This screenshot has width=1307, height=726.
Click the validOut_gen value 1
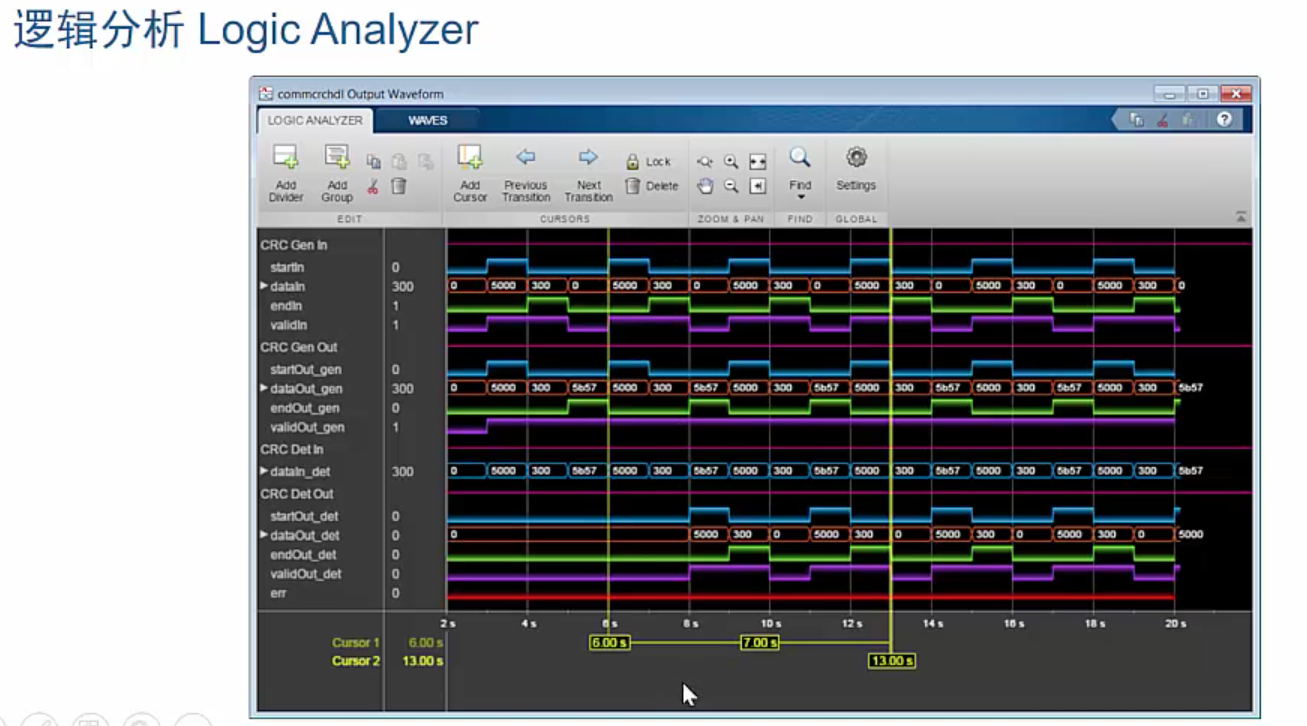pyautogui.click(x=397, y=427)
